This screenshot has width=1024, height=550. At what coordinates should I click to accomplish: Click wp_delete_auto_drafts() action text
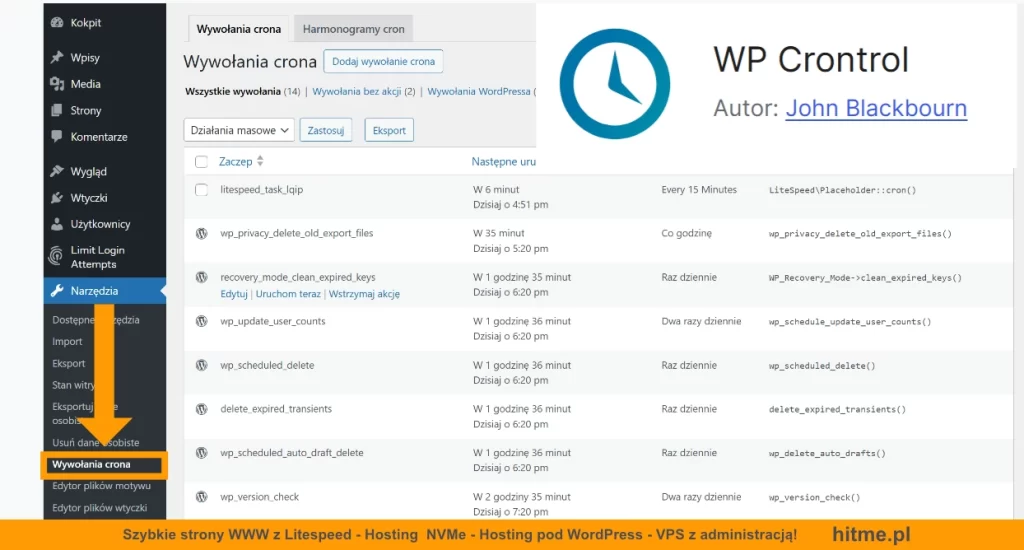(827, 453)
